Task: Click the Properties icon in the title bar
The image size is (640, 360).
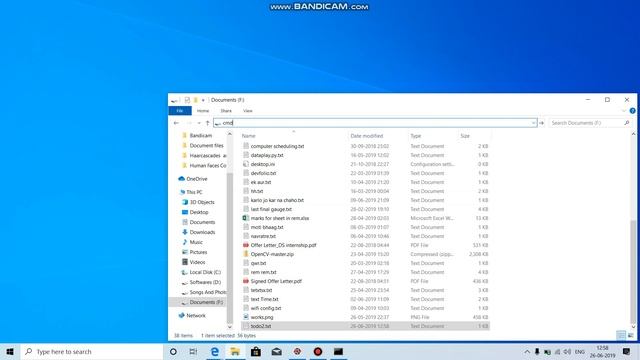Action: [187, 100]
